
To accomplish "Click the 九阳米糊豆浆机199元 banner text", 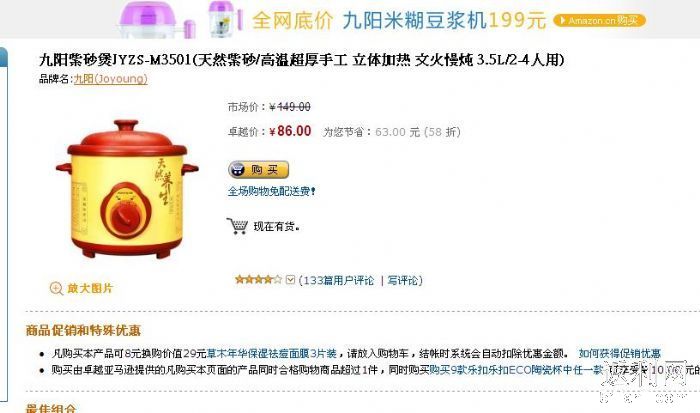I will pos(444,21).
